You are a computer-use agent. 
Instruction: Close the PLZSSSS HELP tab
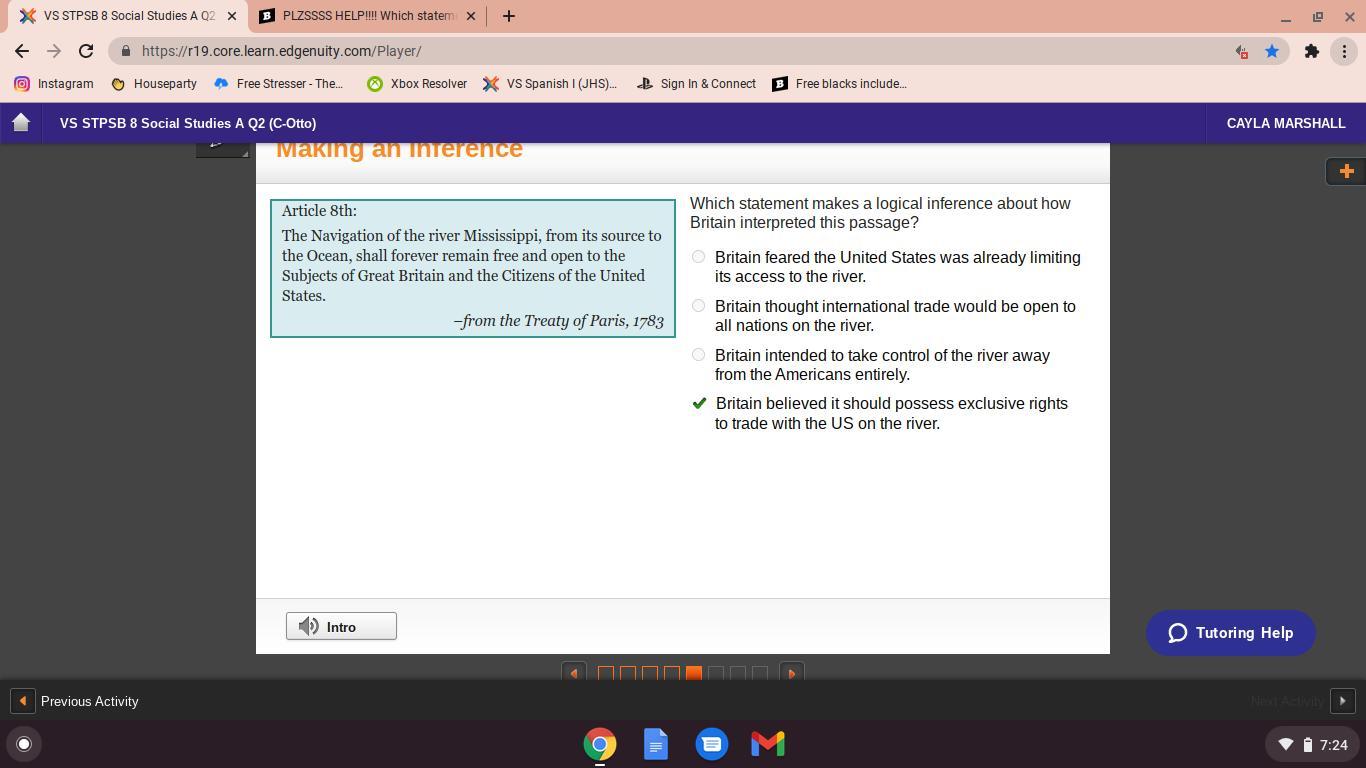(471, 16)
